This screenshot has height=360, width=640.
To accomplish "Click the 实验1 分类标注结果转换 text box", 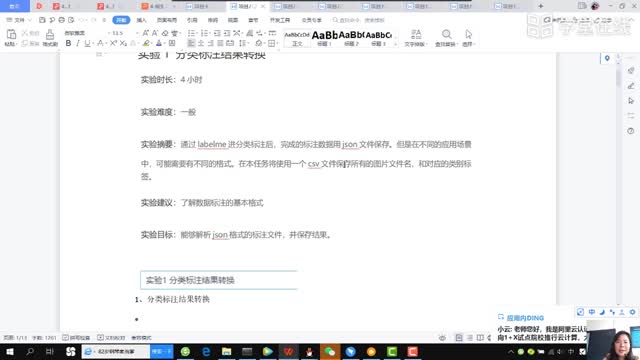I will (219, 280).
